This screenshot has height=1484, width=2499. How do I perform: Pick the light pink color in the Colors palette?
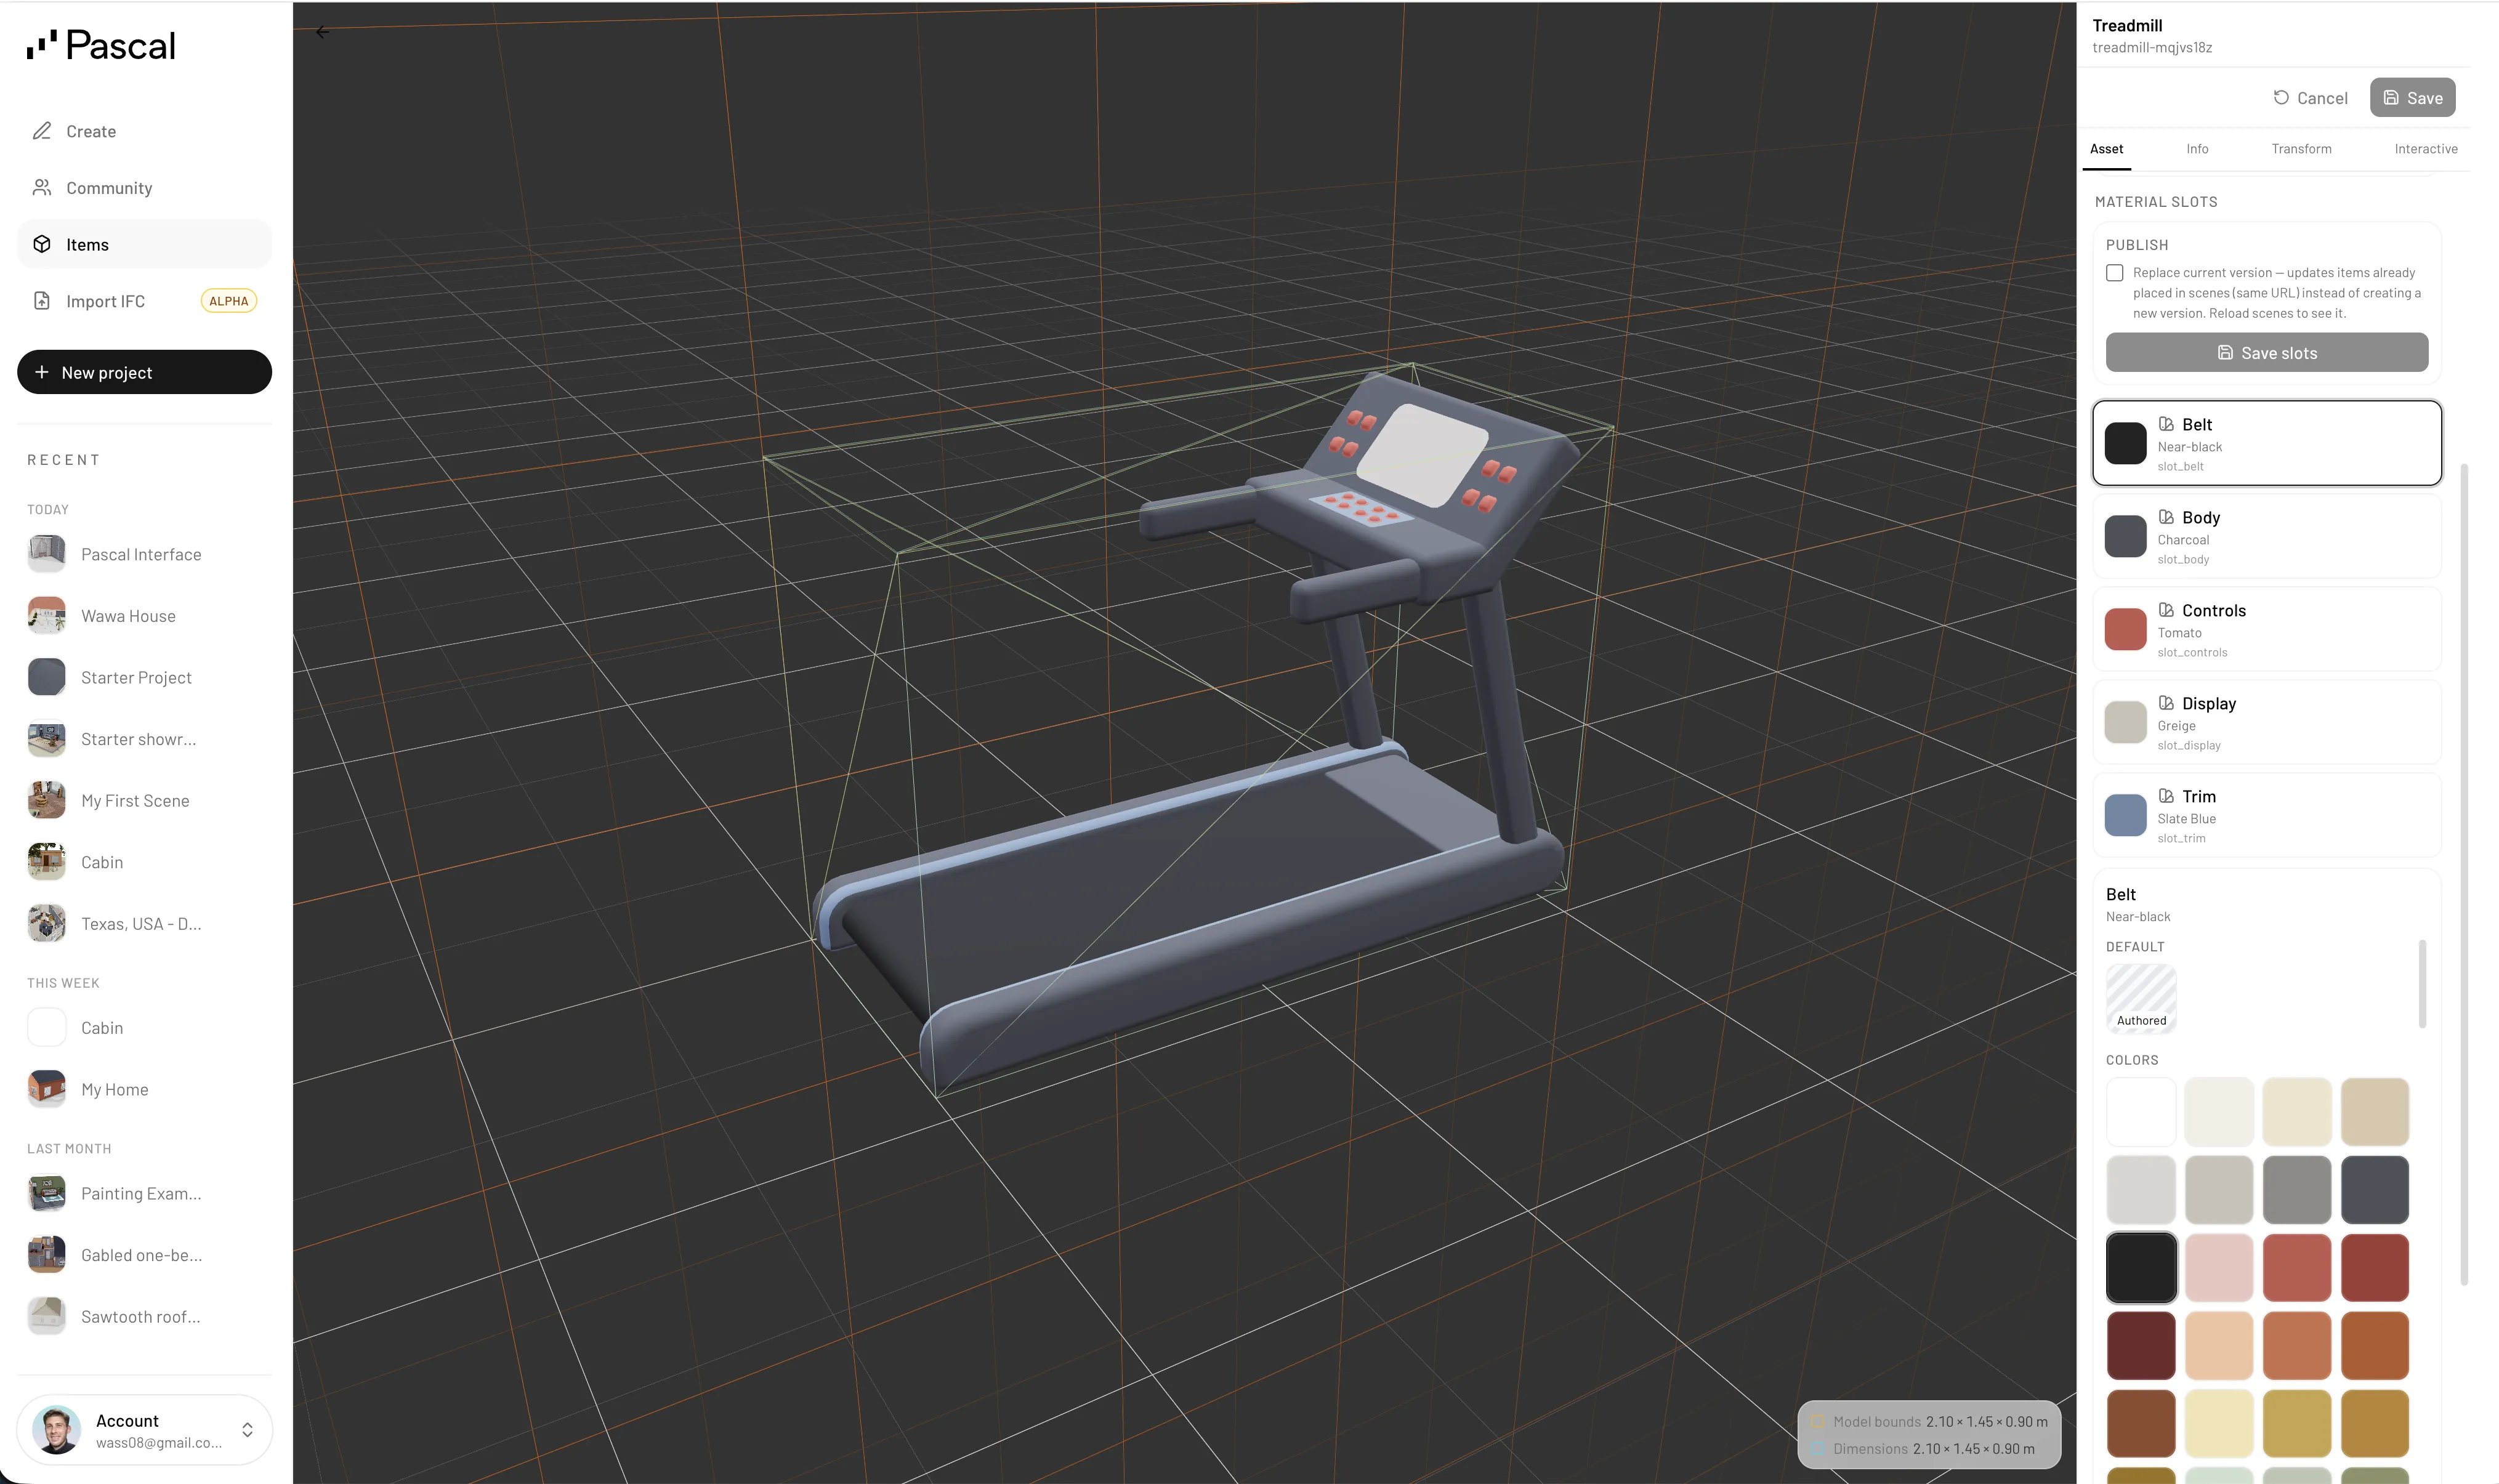tap(2219, 1267)
